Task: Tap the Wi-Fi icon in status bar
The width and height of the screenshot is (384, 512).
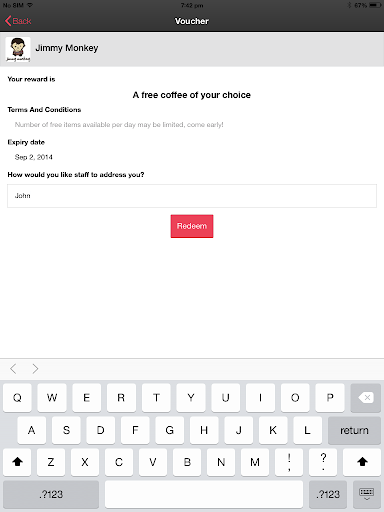Action: pos(30,5)
